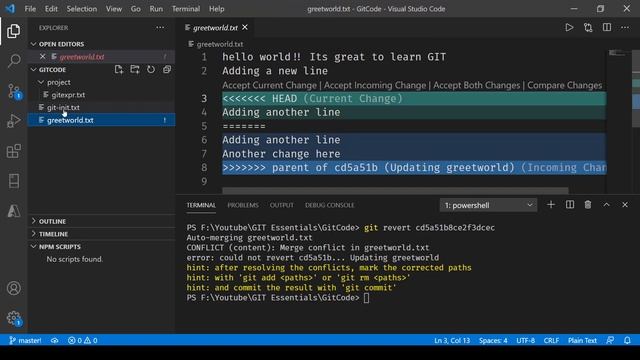Switch to the DEBUG CONSOLE tab
640x360 pixels.
(x=329, y=205)
